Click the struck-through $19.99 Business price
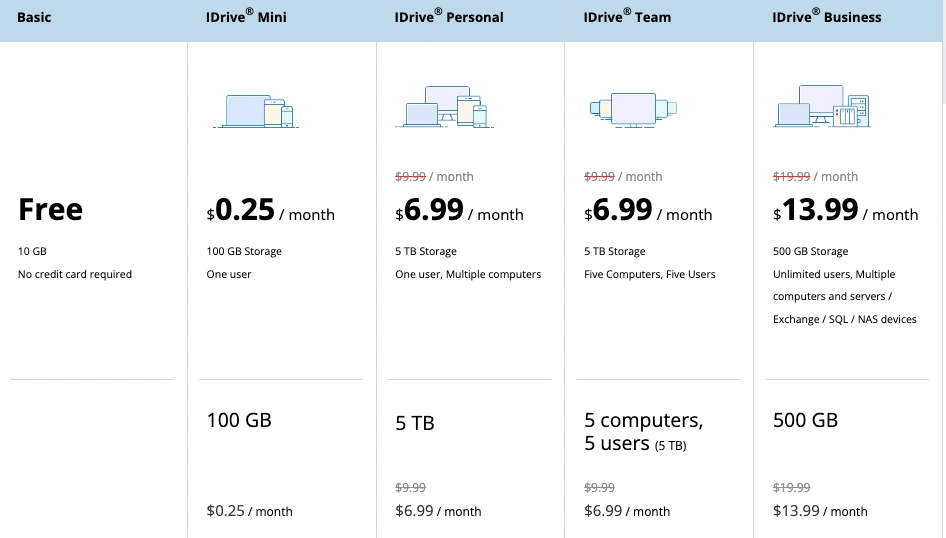This screenshot has height=538, width=946. [792, 176]
